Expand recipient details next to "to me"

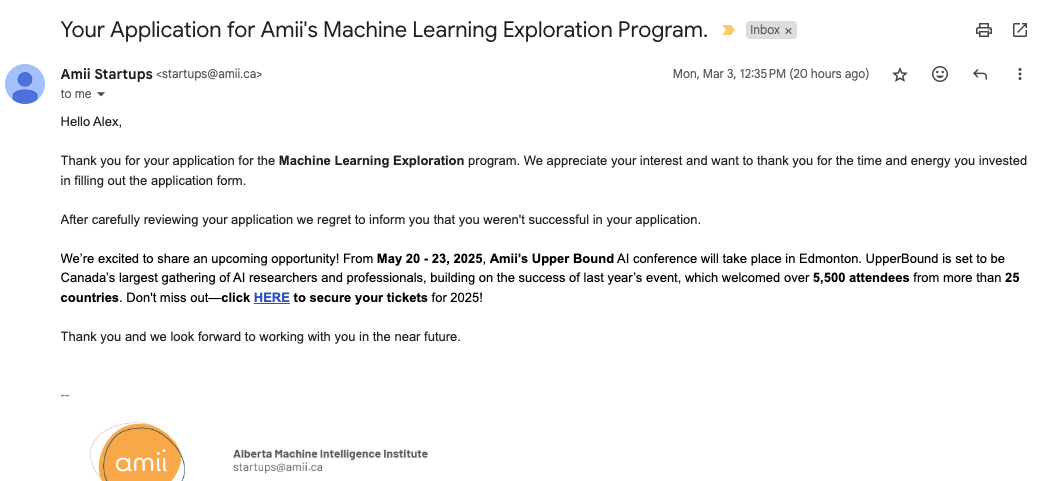[x=101, y=95]
